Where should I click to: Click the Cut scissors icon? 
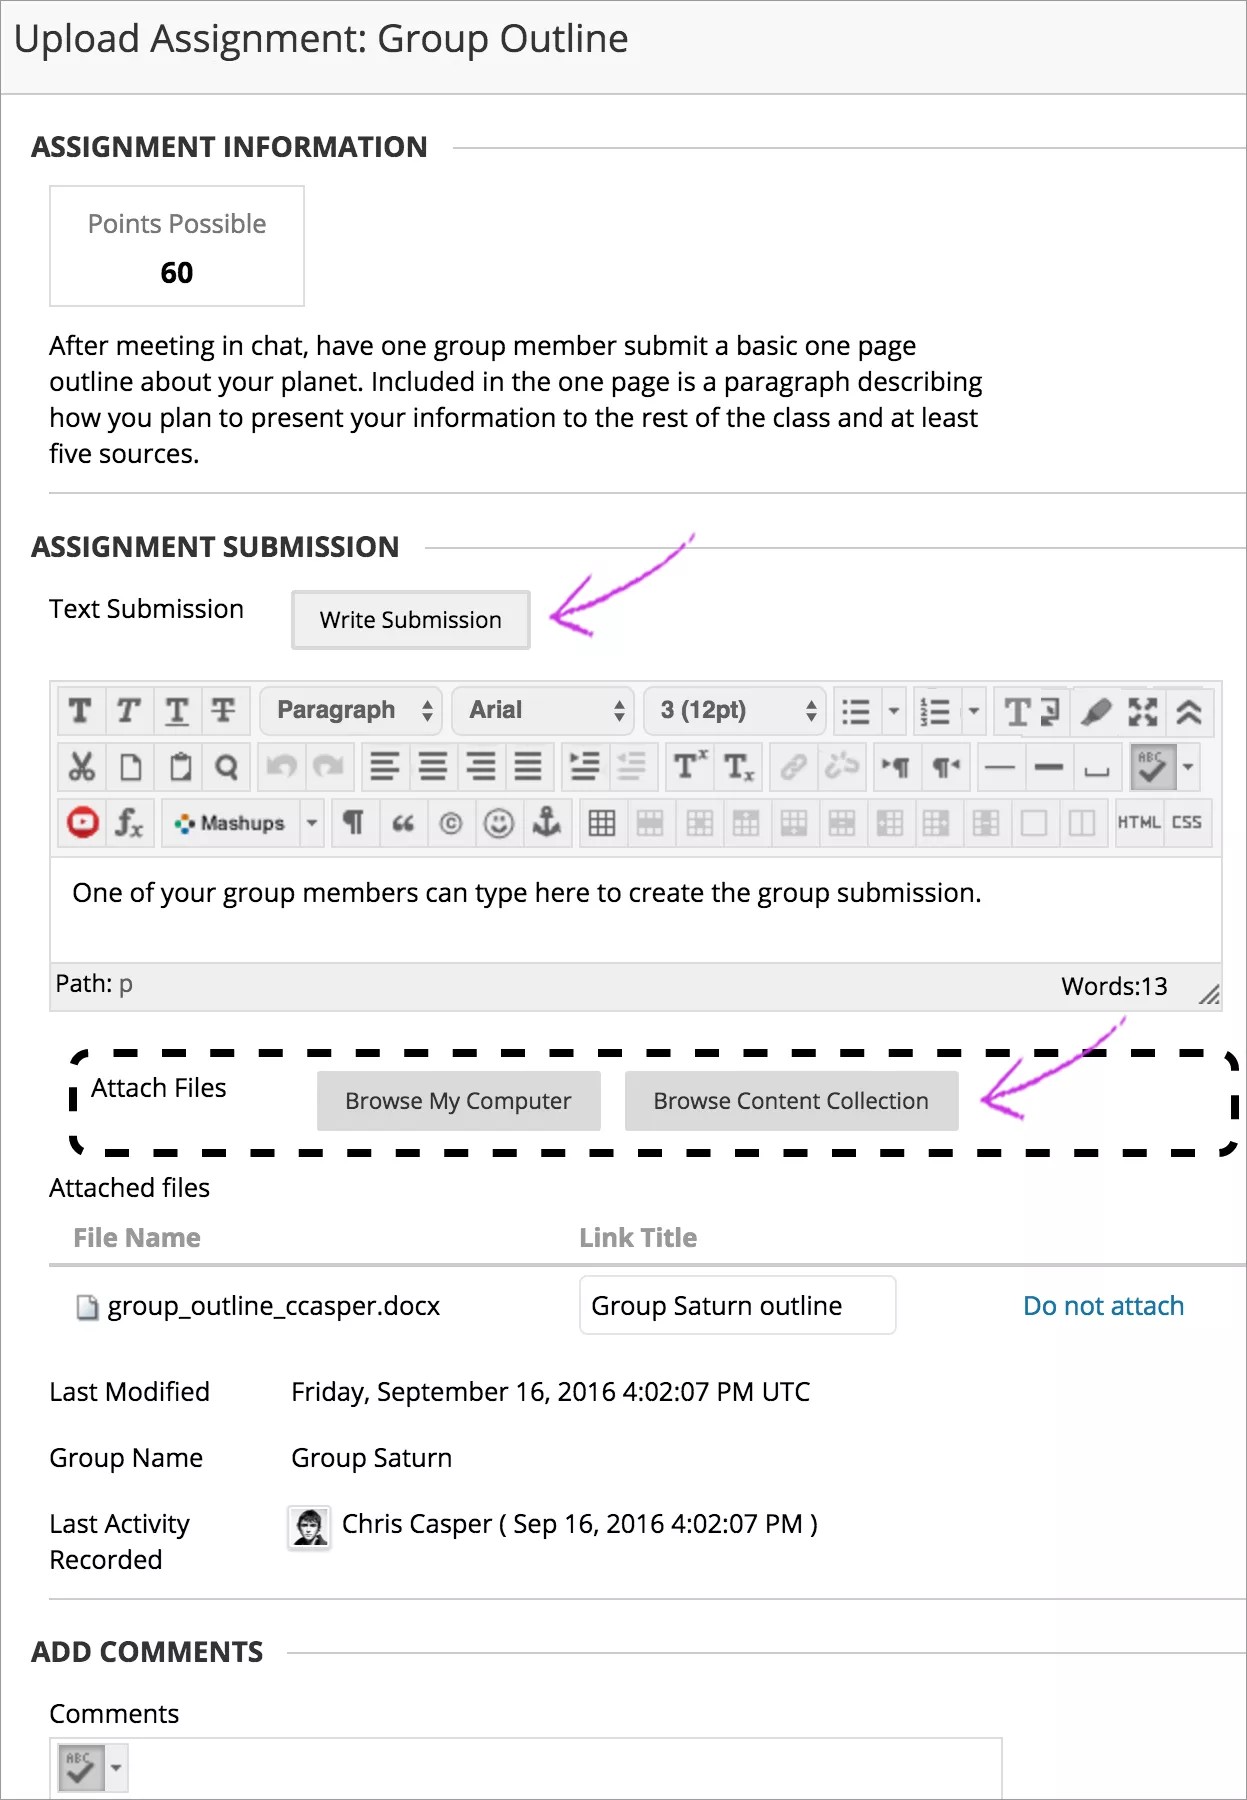click(x=81, y=767)
